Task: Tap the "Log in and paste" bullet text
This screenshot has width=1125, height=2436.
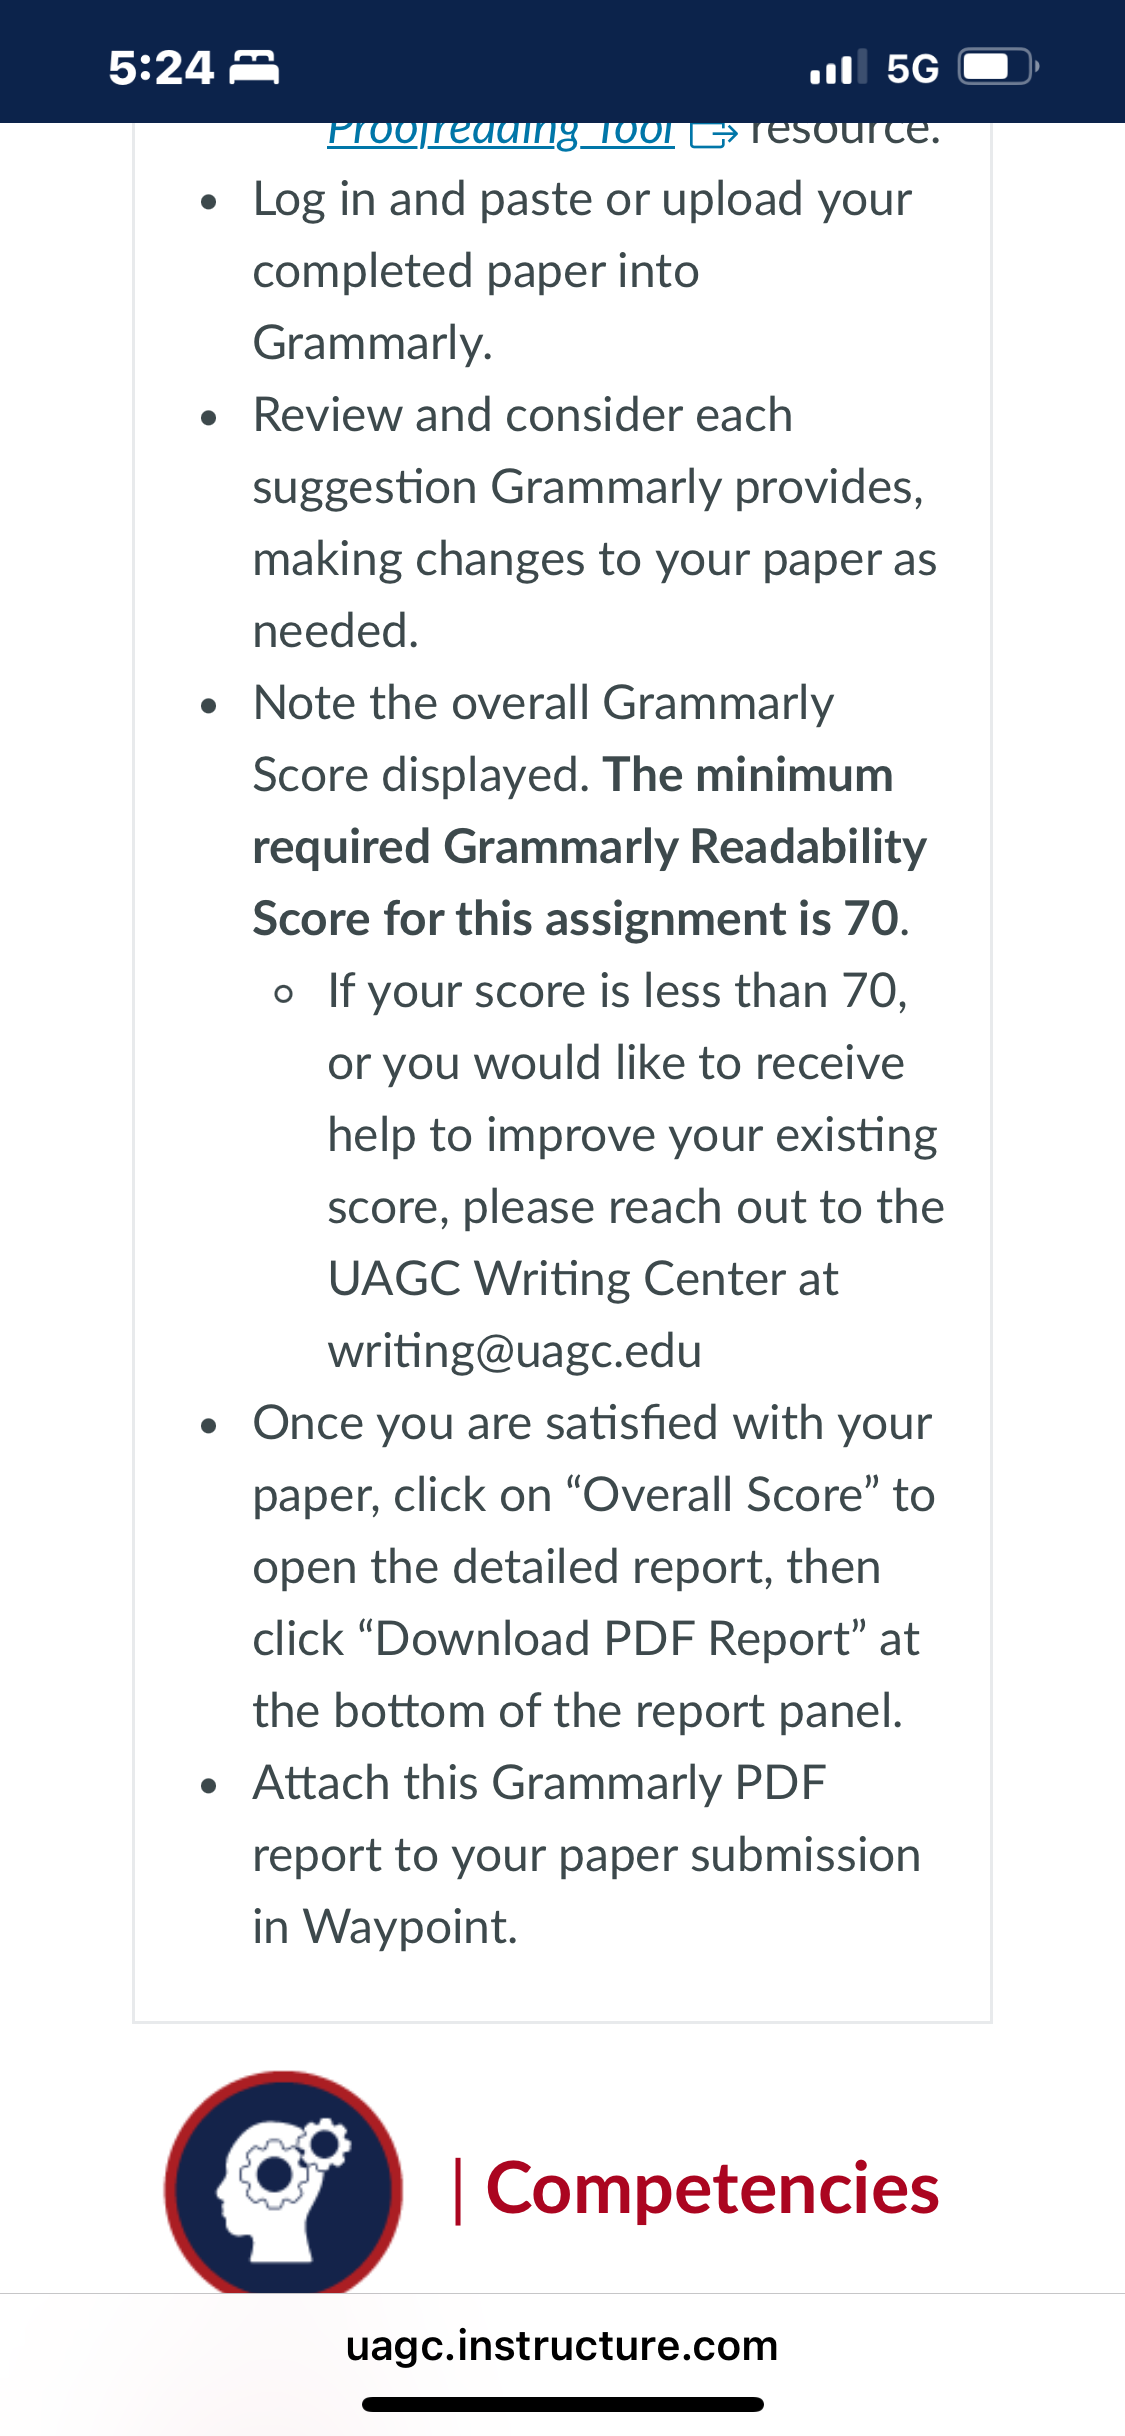Action: coord(582,271)
